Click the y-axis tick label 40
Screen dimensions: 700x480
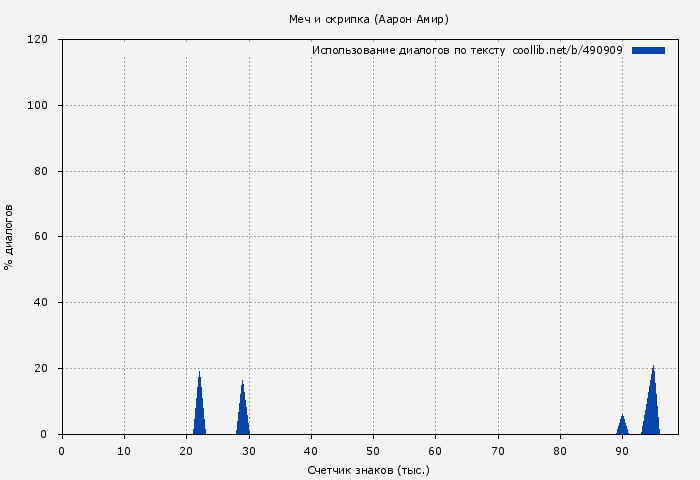(41, 303)
